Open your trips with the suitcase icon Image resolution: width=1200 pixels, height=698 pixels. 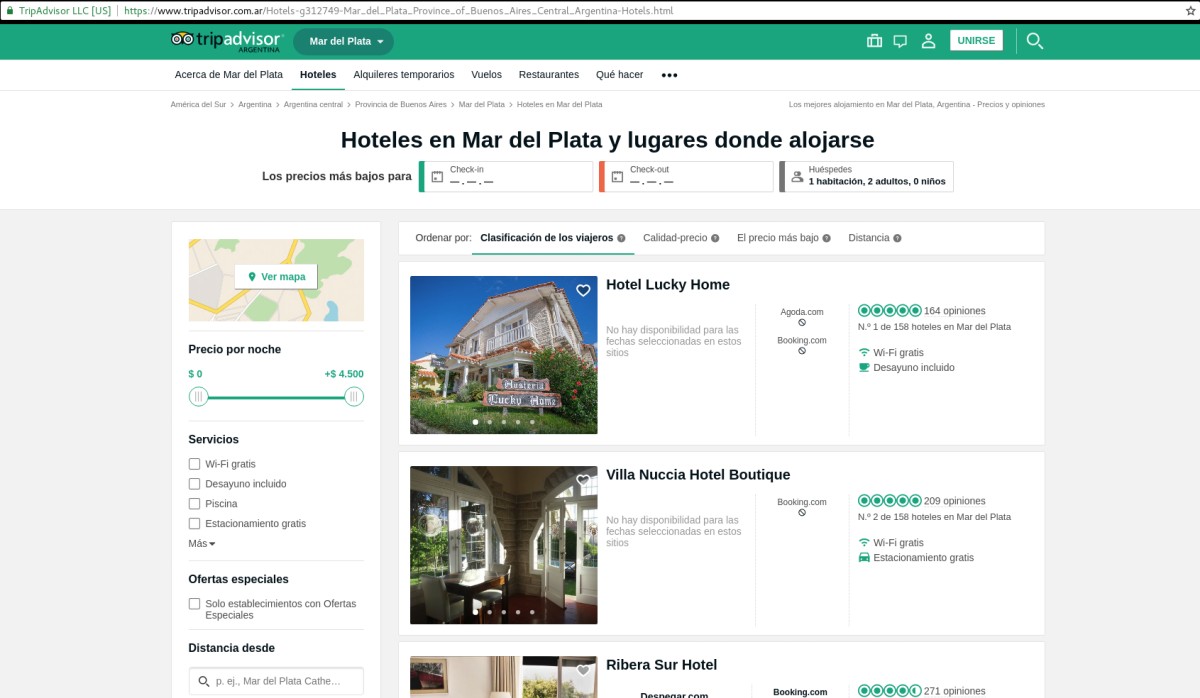pos(874,40)
